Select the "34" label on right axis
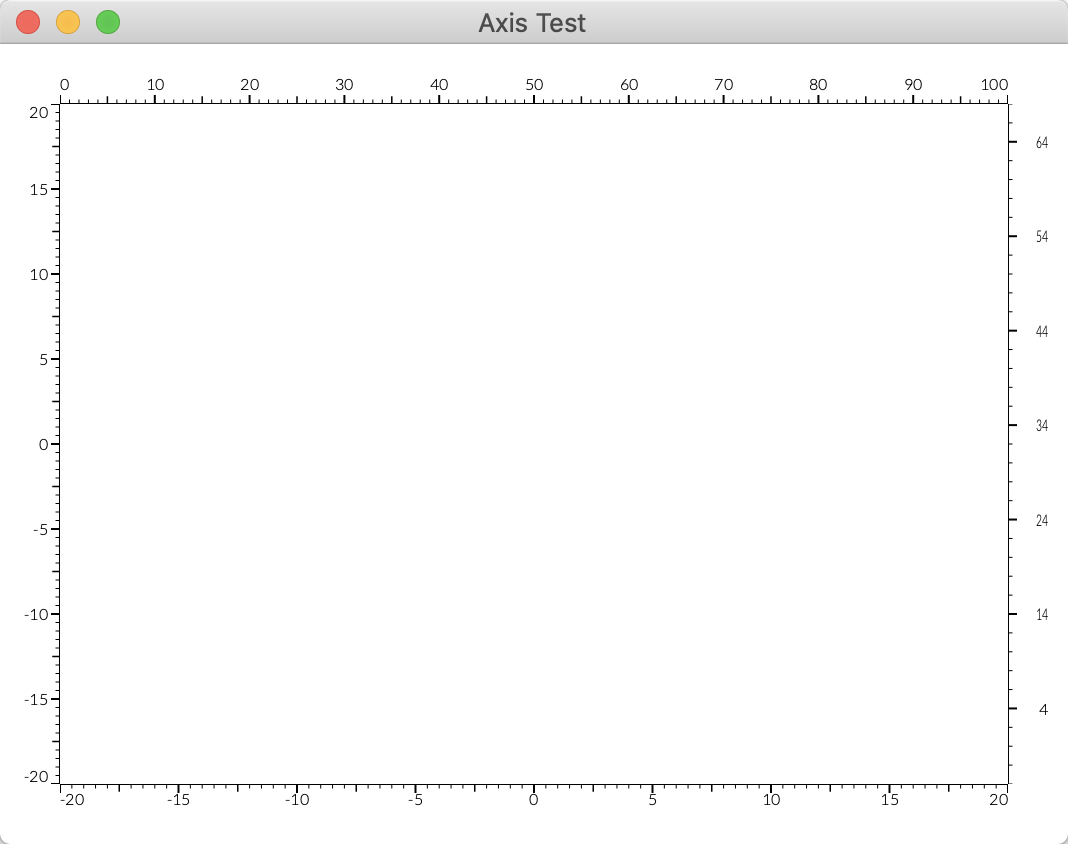Image resolution: width=1068 pixels, height=844 pixels. [1041, 426]
